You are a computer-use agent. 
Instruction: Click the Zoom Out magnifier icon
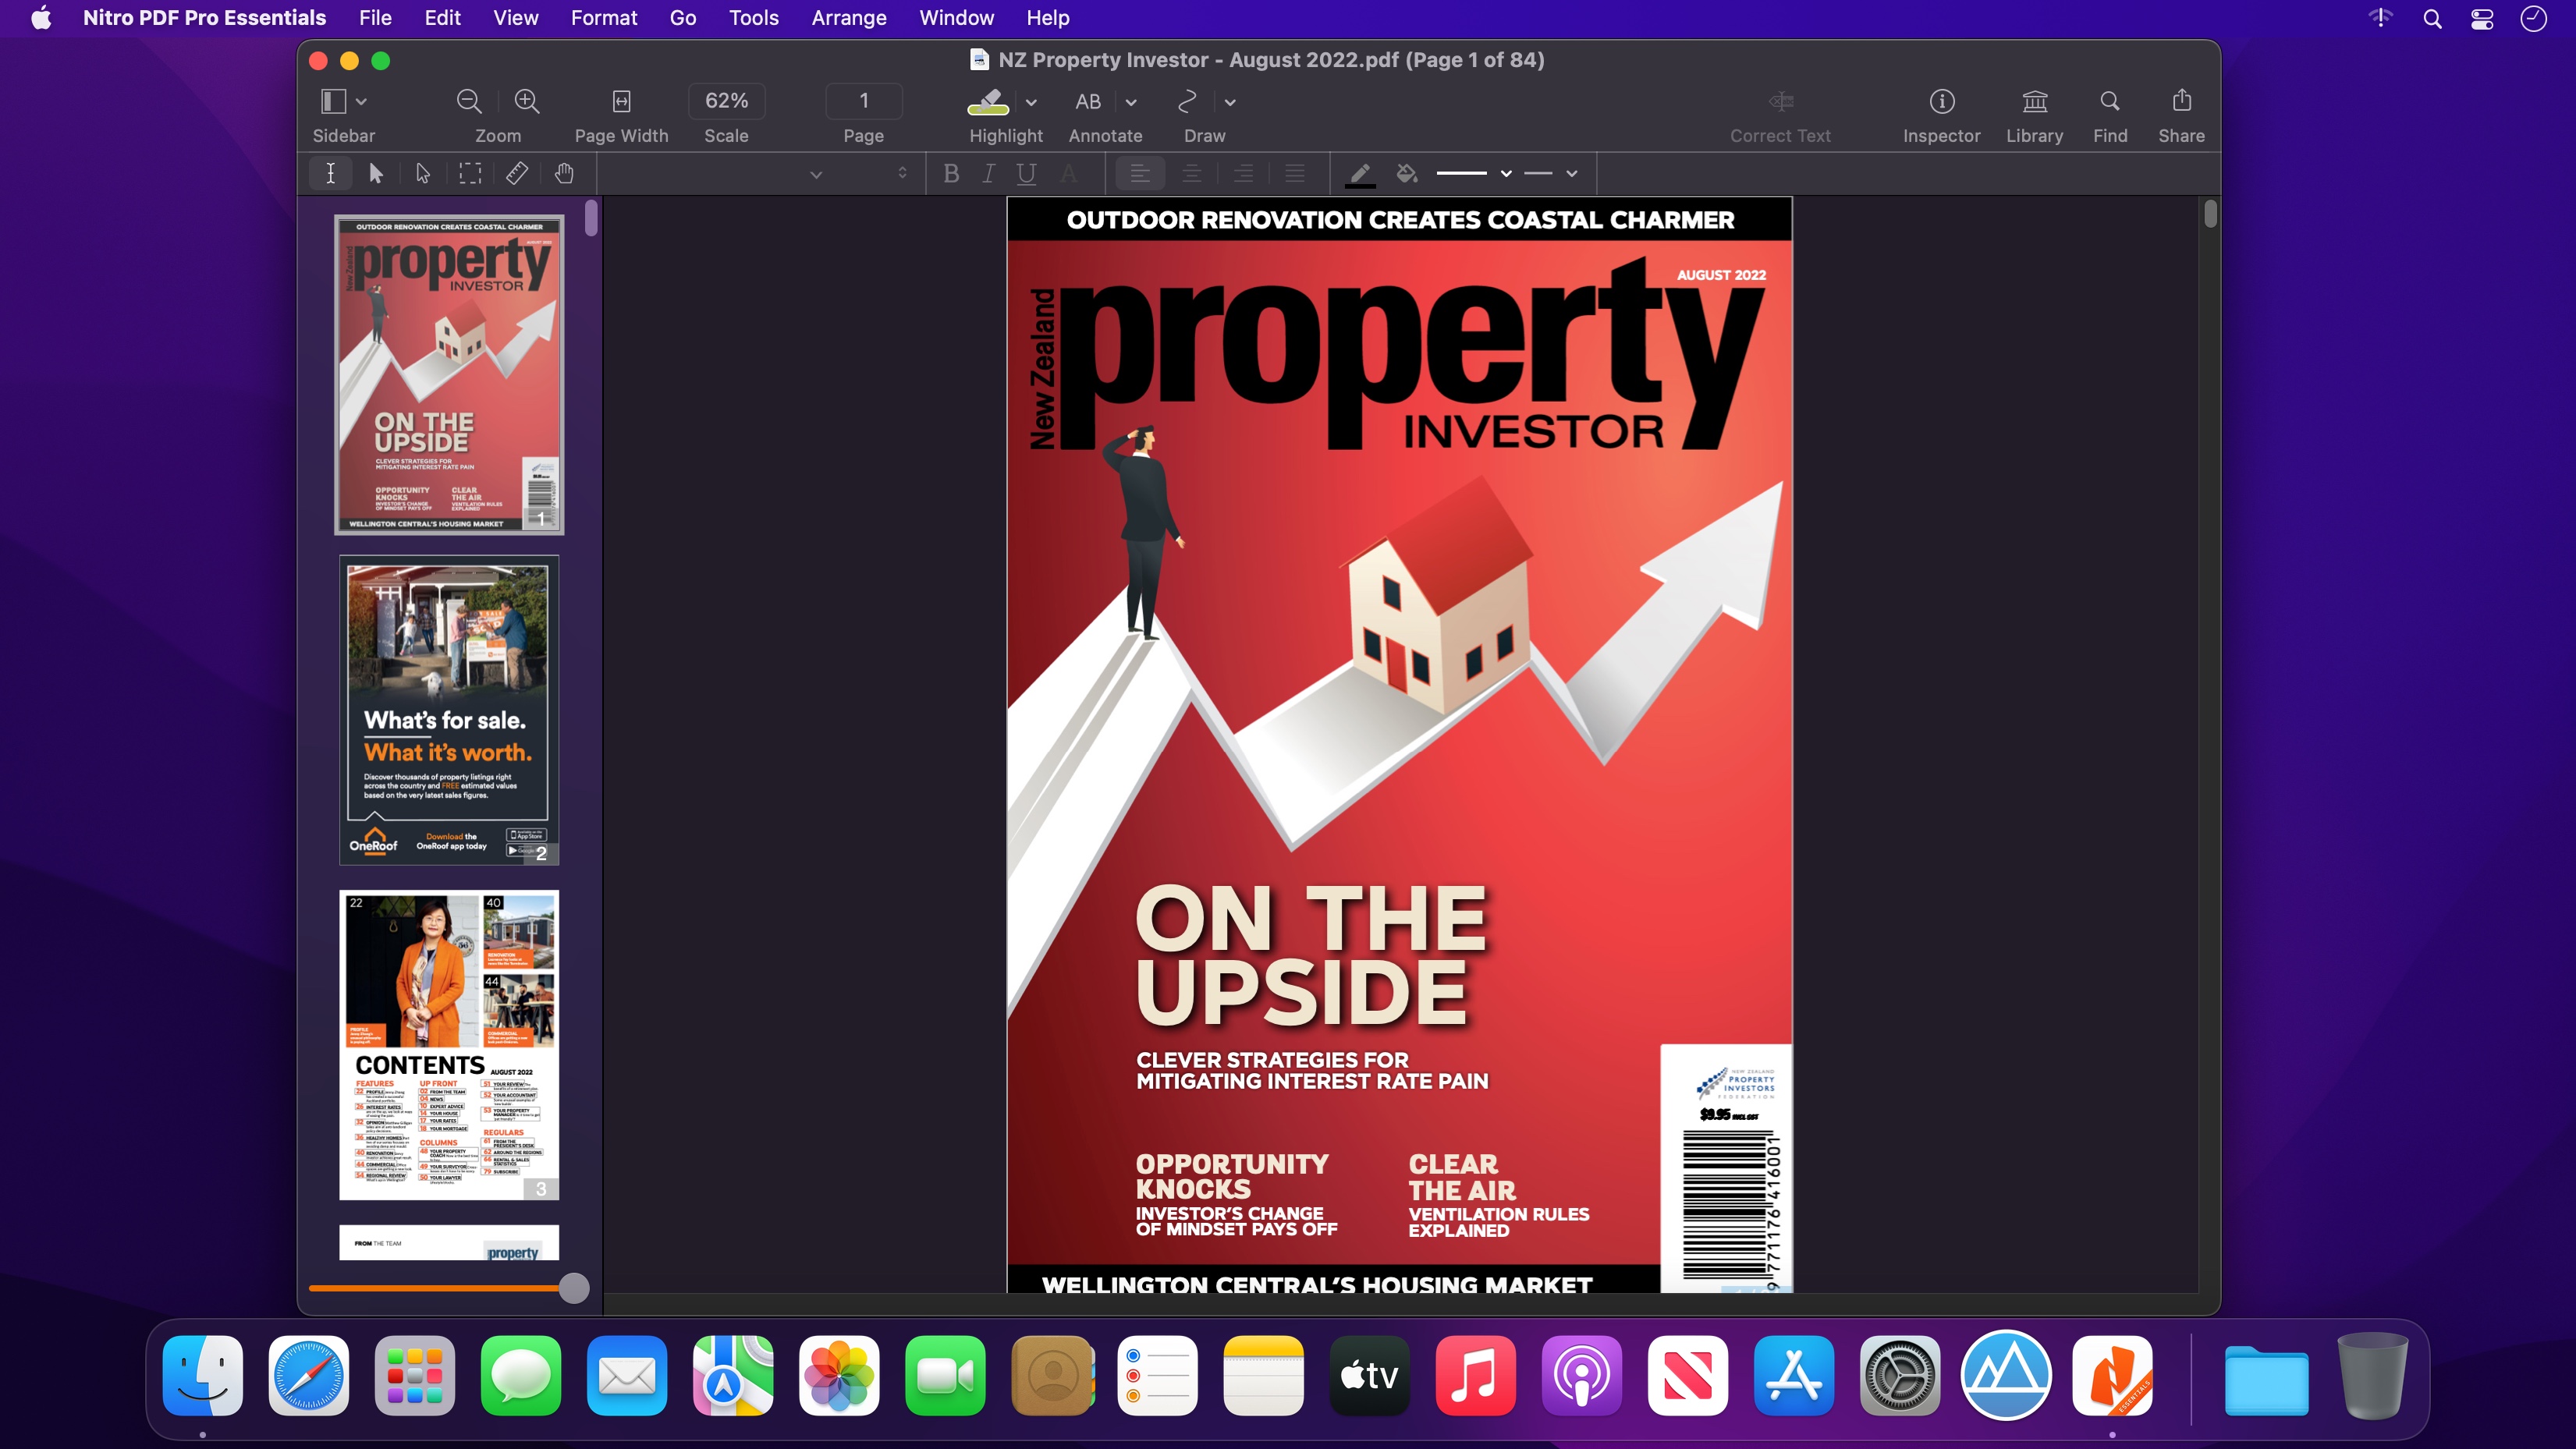tap(468, 101)
